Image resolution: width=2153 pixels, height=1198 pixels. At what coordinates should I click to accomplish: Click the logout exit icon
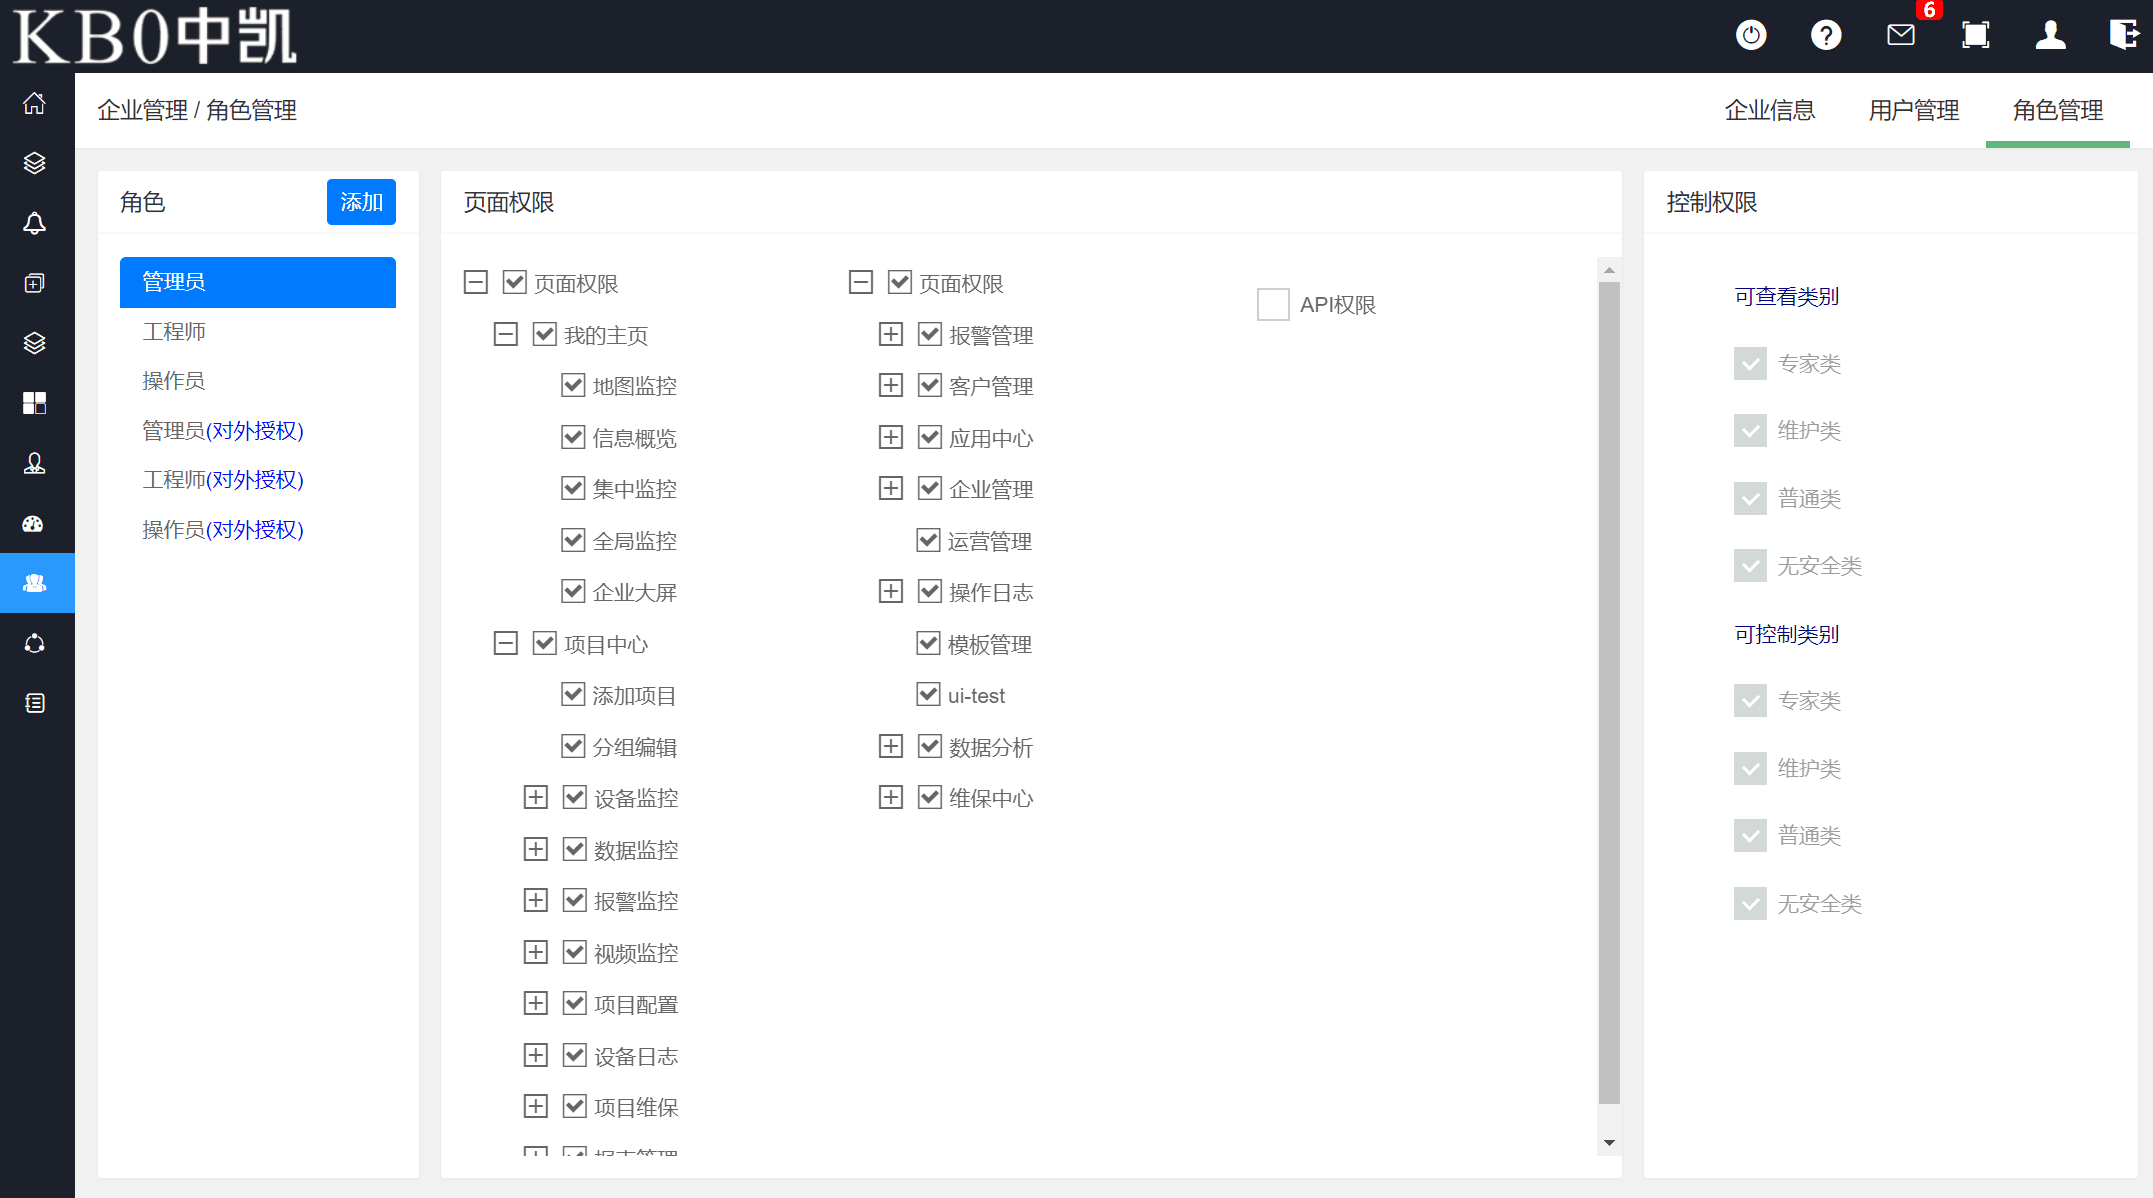(x=2124, y=35)
